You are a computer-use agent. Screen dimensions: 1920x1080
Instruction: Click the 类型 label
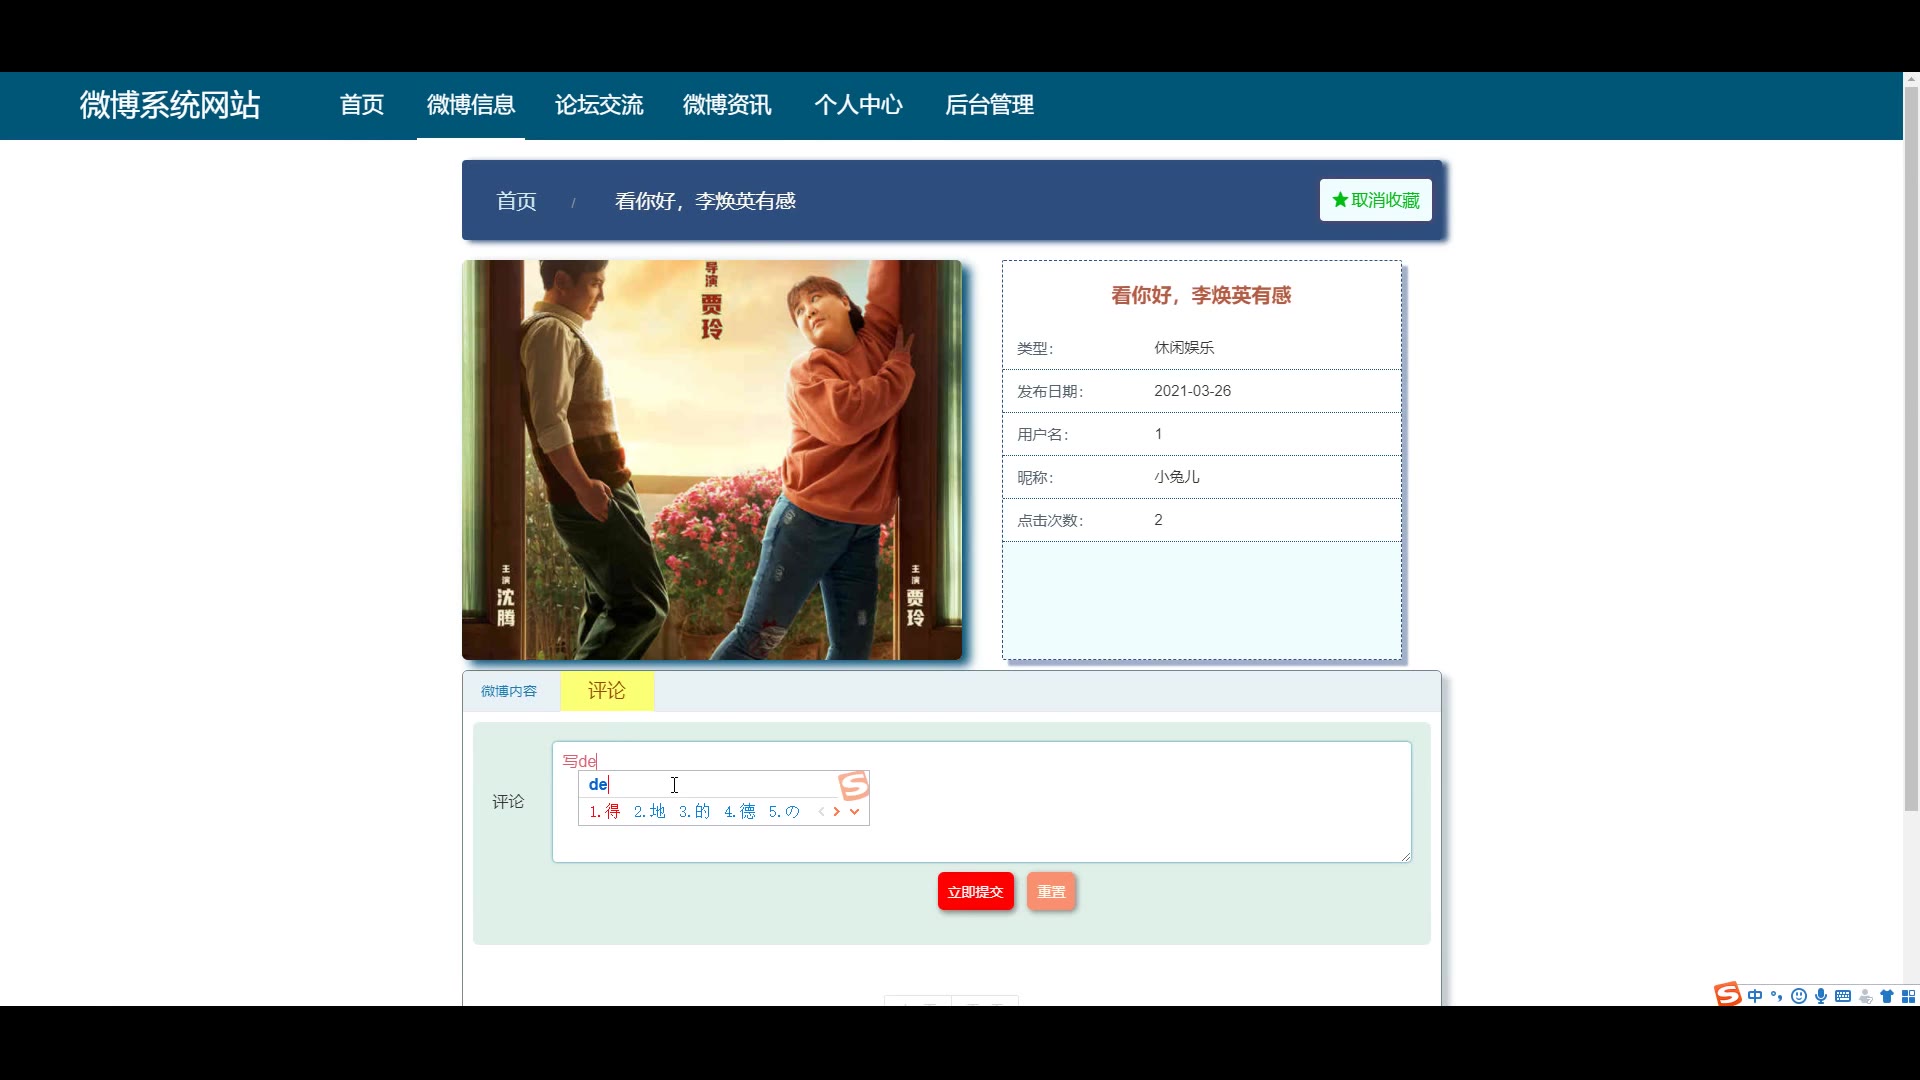pyautogui.click(x=1035, y=348)
